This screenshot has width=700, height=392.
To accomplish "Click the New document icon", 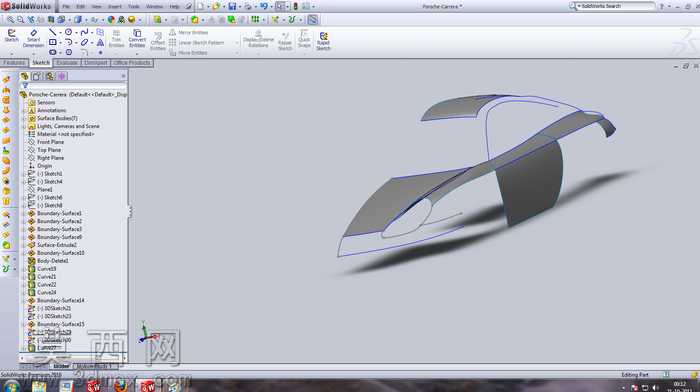I will coord(200,6).
